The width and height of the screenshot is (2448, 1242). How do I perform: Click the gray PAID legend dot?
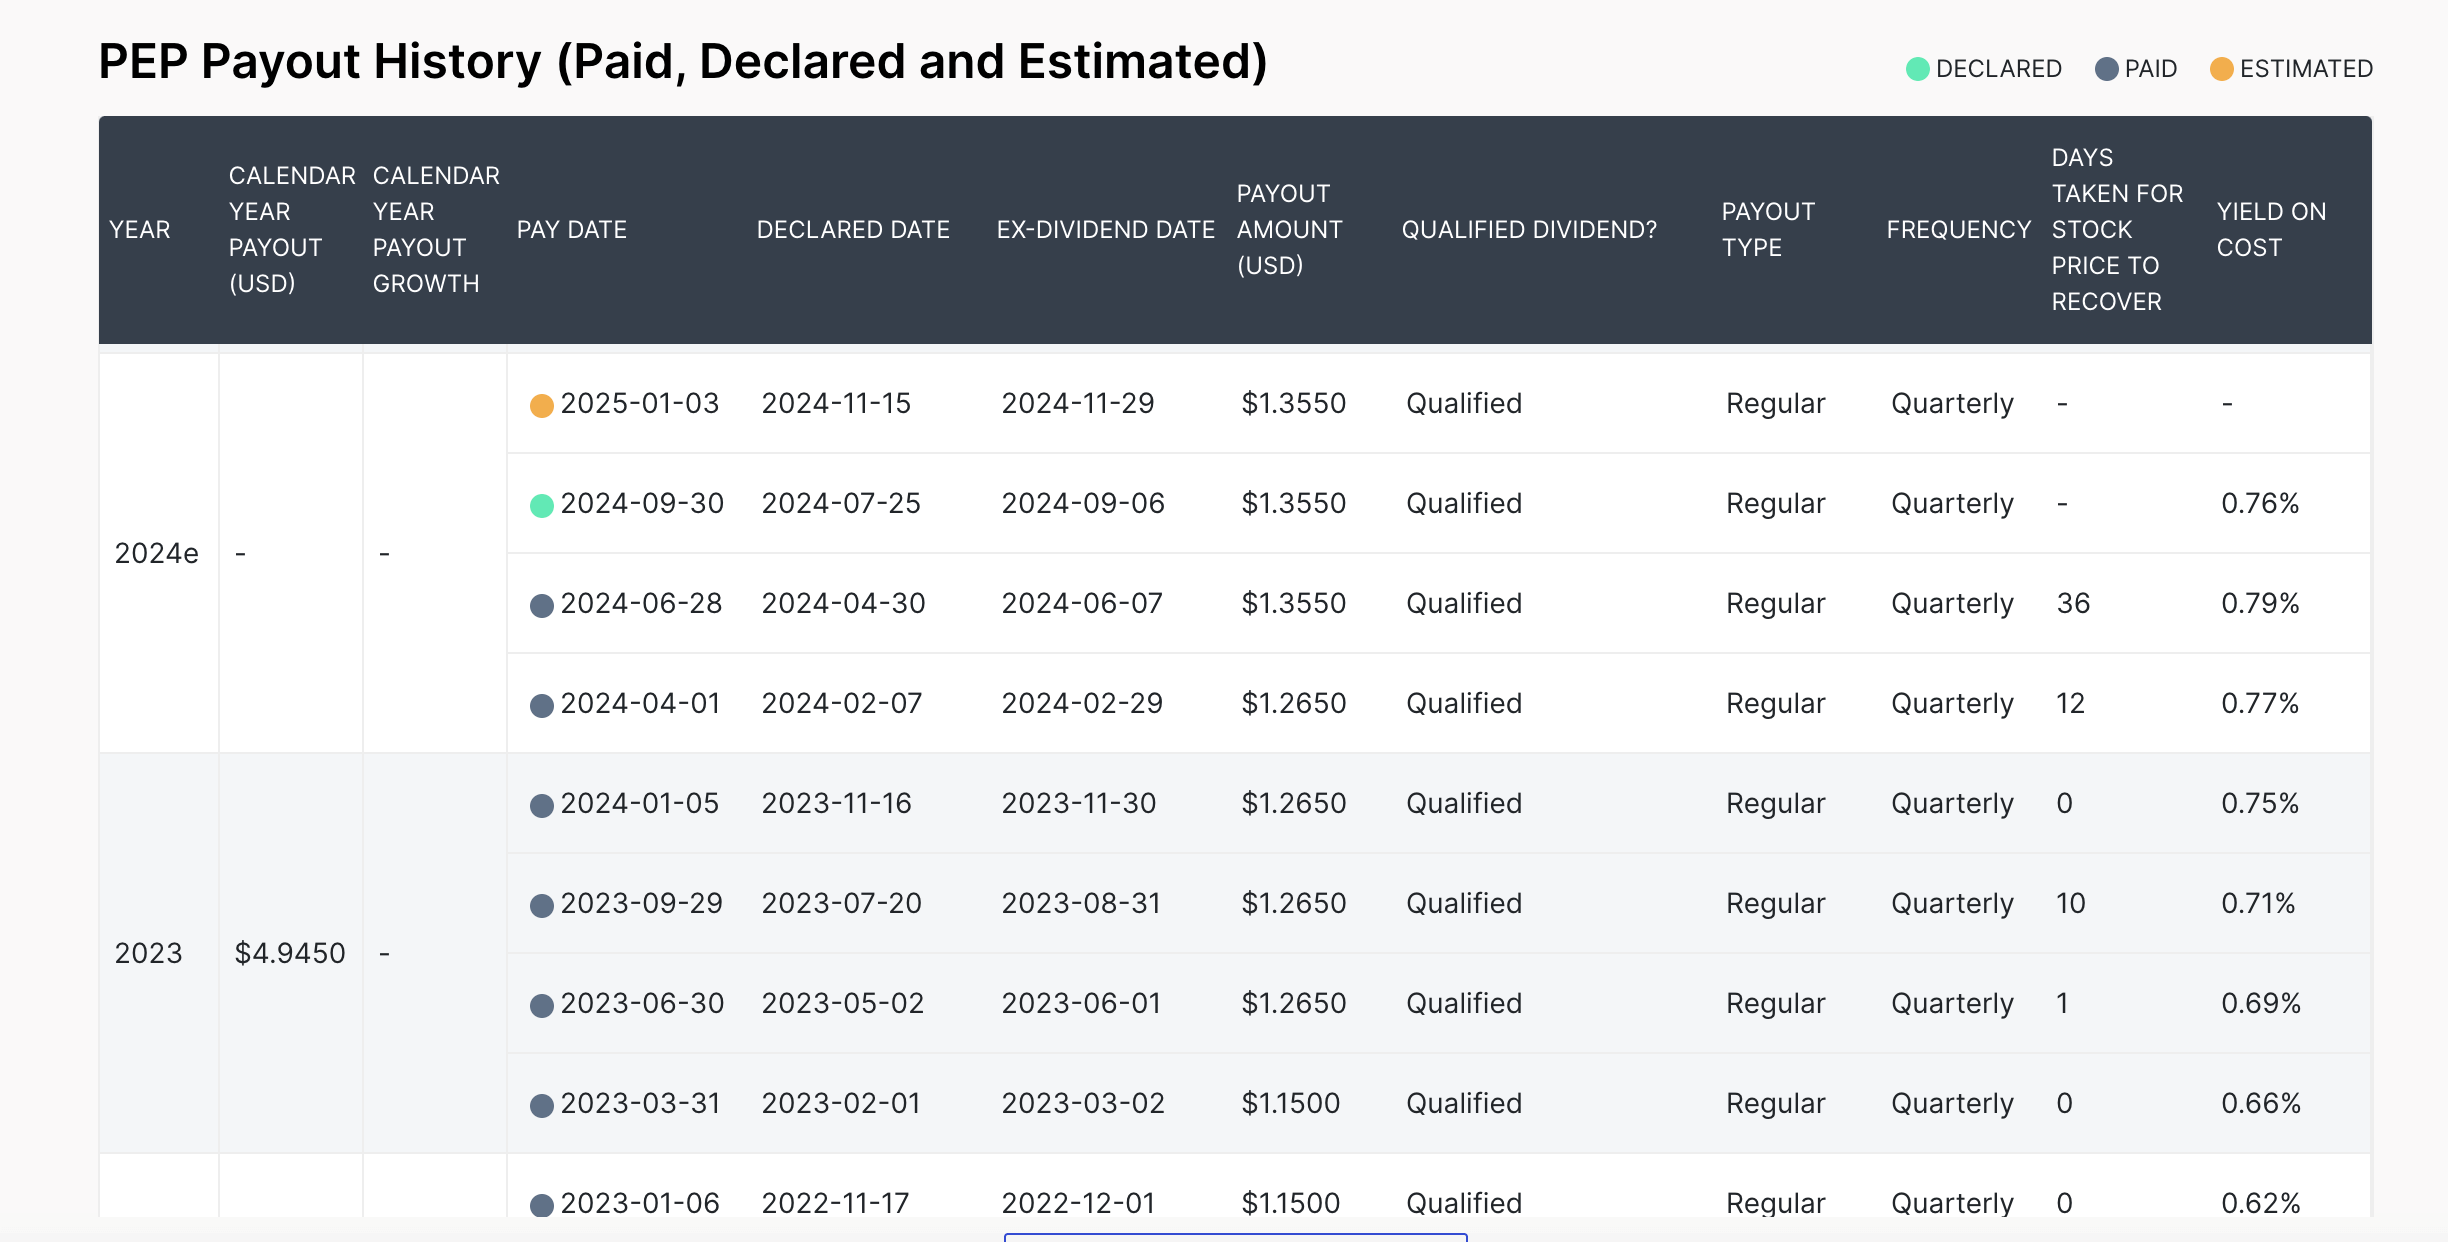tap(2106, 69)
